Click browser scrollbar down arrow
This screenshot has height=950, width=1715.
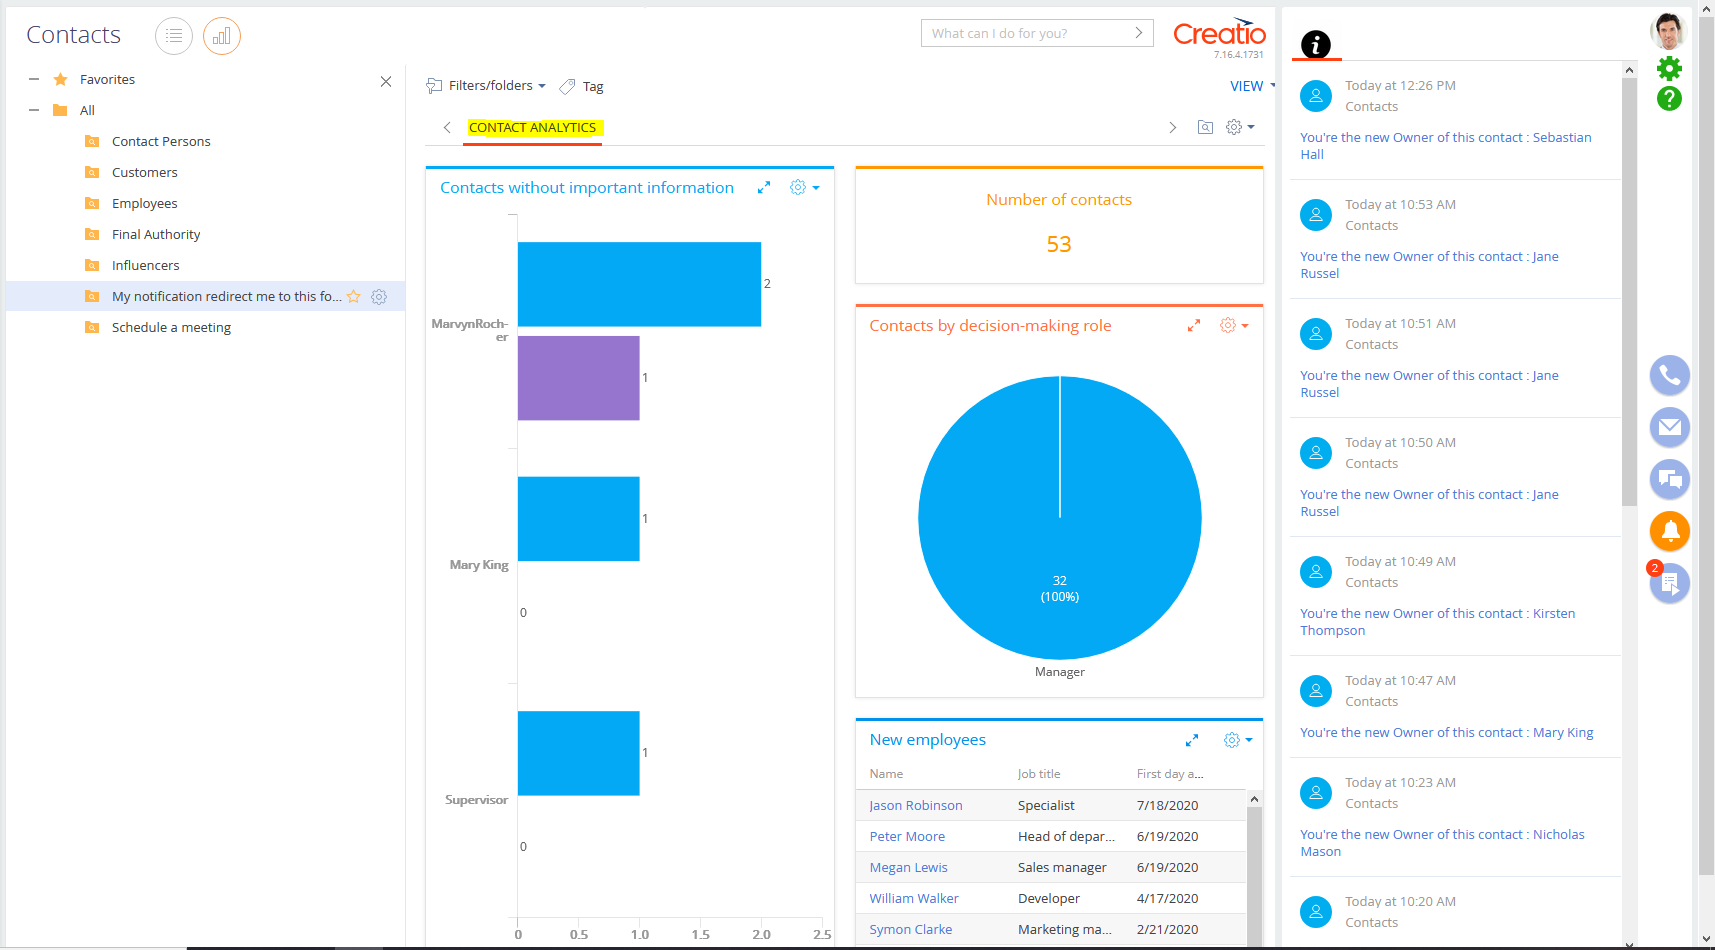1706,939
